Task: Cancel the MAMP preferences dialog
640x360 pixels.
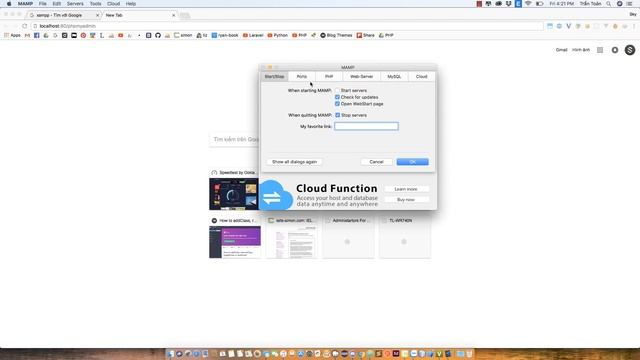Action: pyautogui.click(x=376, y=162)
